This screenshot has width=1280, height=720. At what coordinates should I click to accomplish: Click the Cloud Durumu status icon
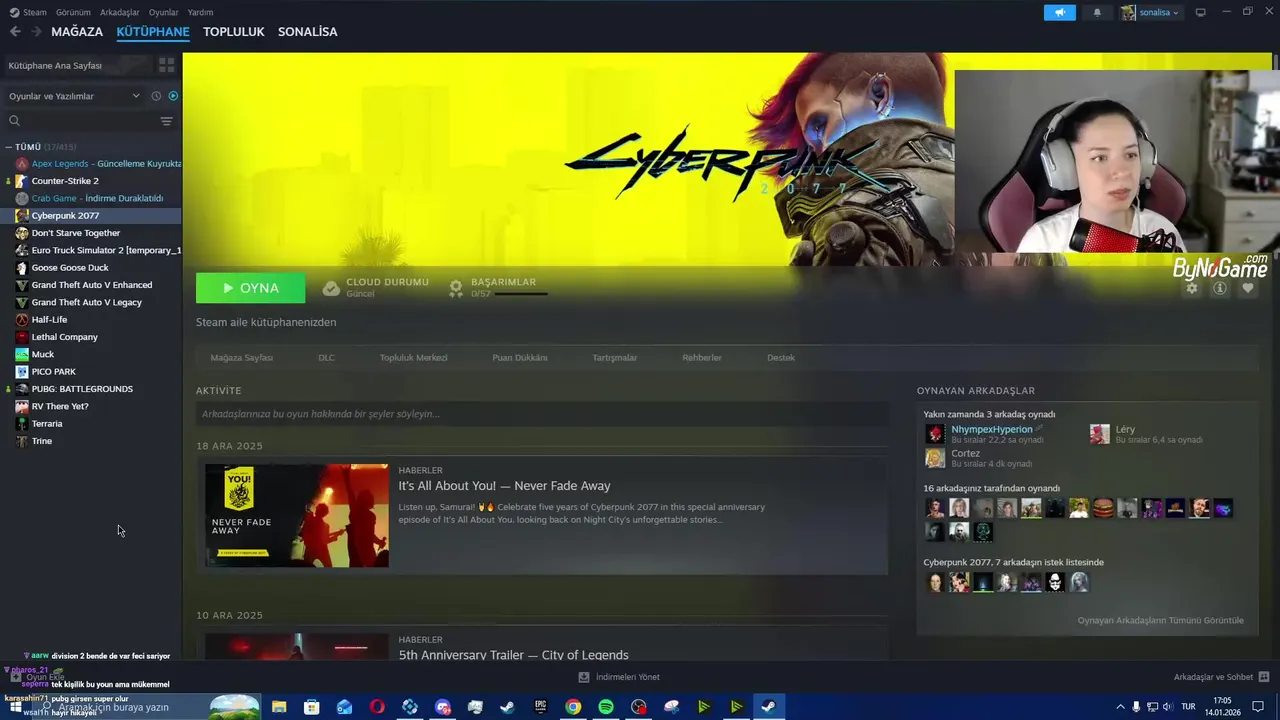[331, 288]
